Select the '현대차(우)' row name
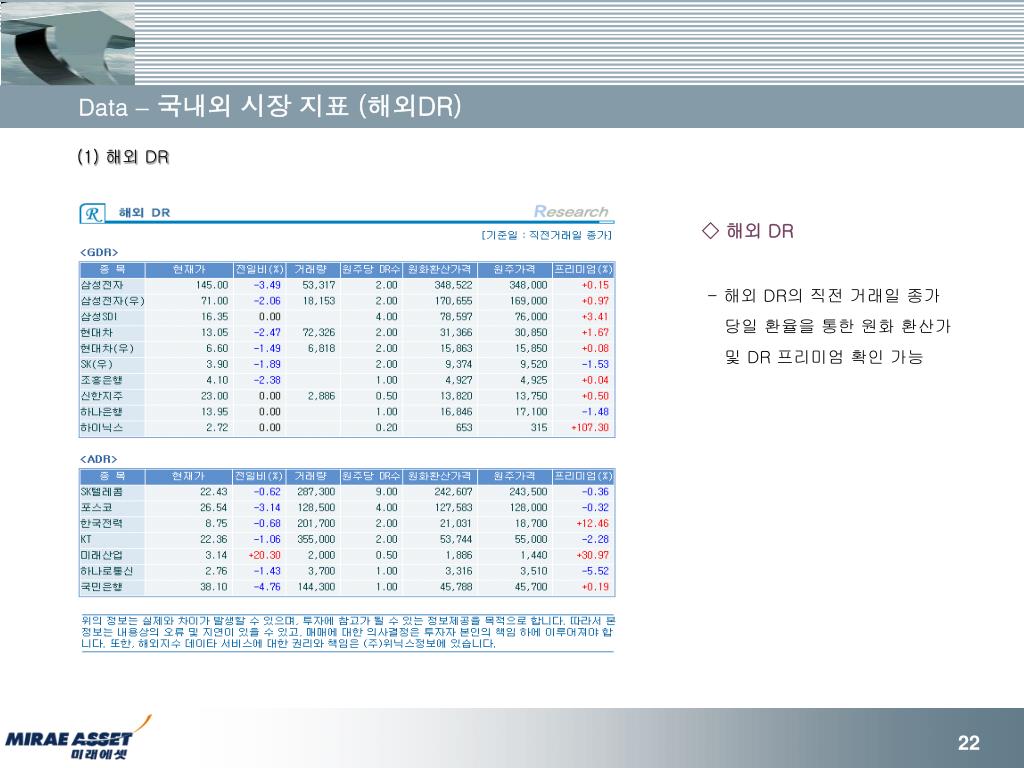Image resolution: width=1024 pixels, height=768 pixels. (x=107, y=349)
